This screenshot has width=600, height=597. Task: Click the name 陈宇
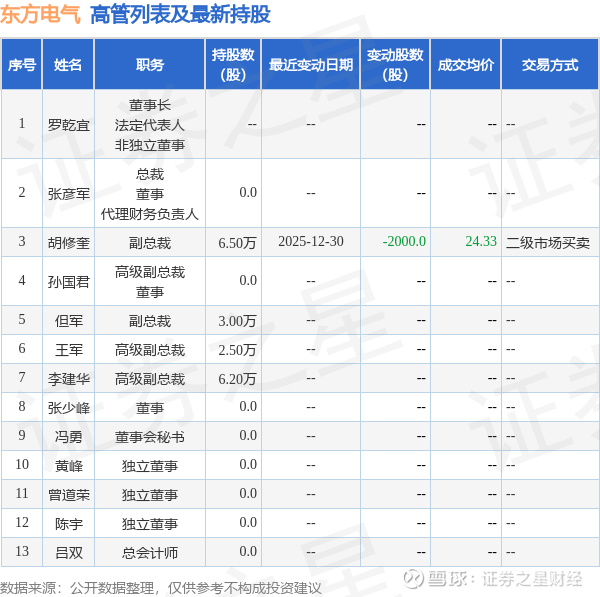click(68, 524)
